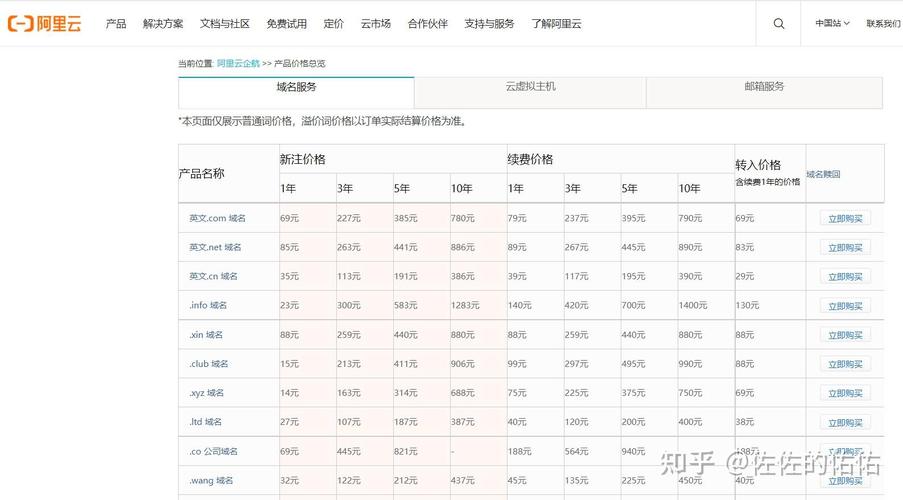The image size is (903, 500).
Task: Expand the 中国站 region dropdown
Action: coord(832,23)
